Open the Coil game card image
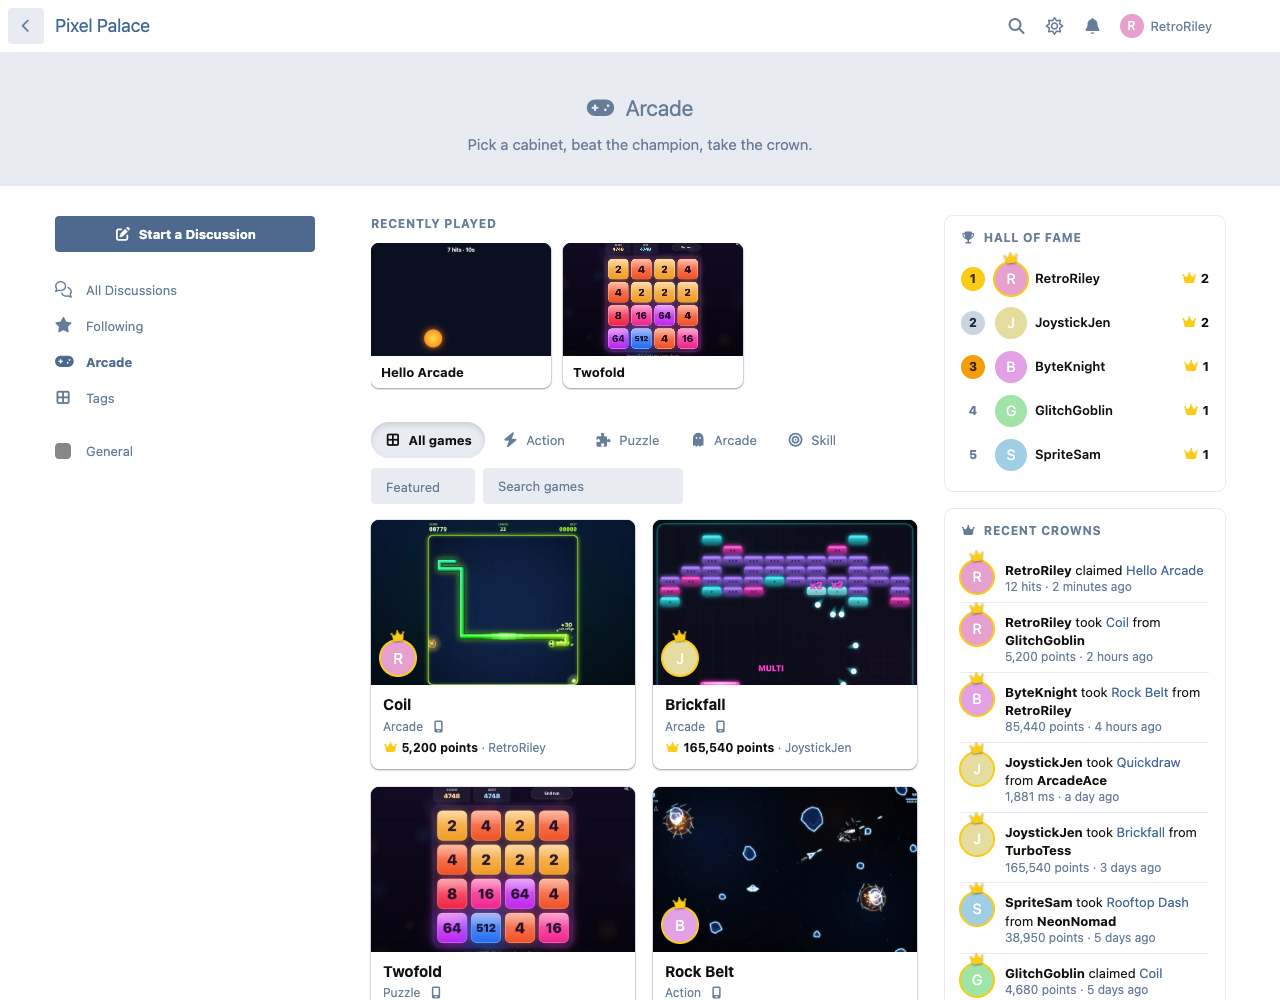The height and width of the screenshot is (1000, 1280). 503,602
